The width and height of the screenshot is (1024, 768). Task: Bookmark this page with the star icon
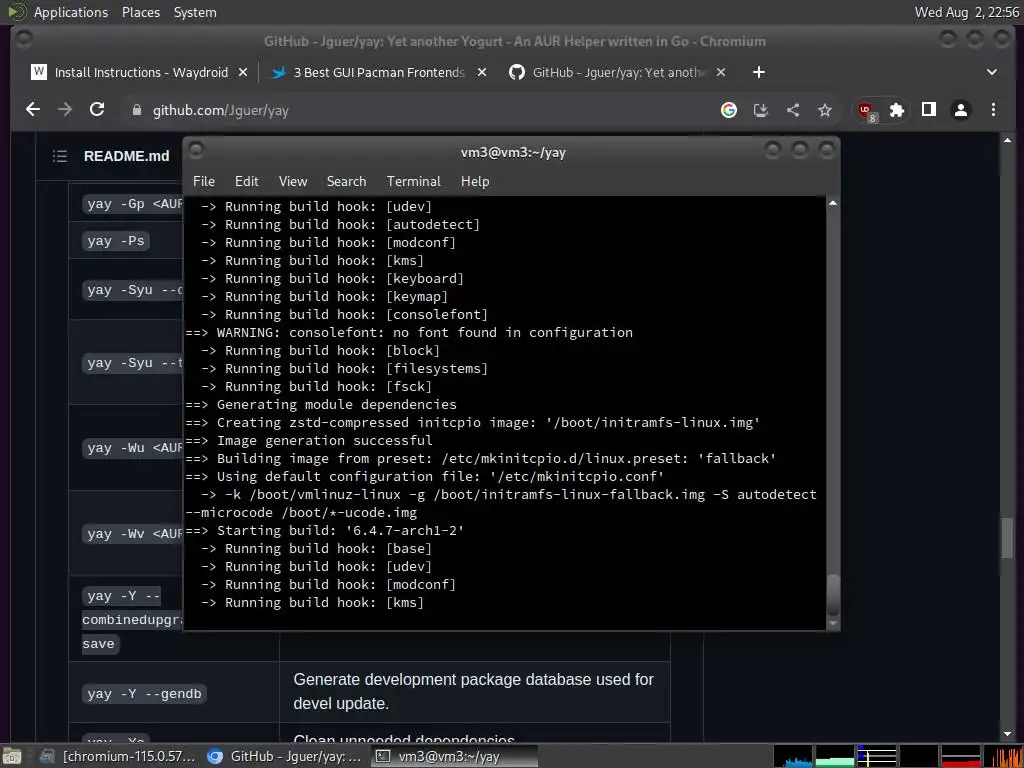coord(825,110)
